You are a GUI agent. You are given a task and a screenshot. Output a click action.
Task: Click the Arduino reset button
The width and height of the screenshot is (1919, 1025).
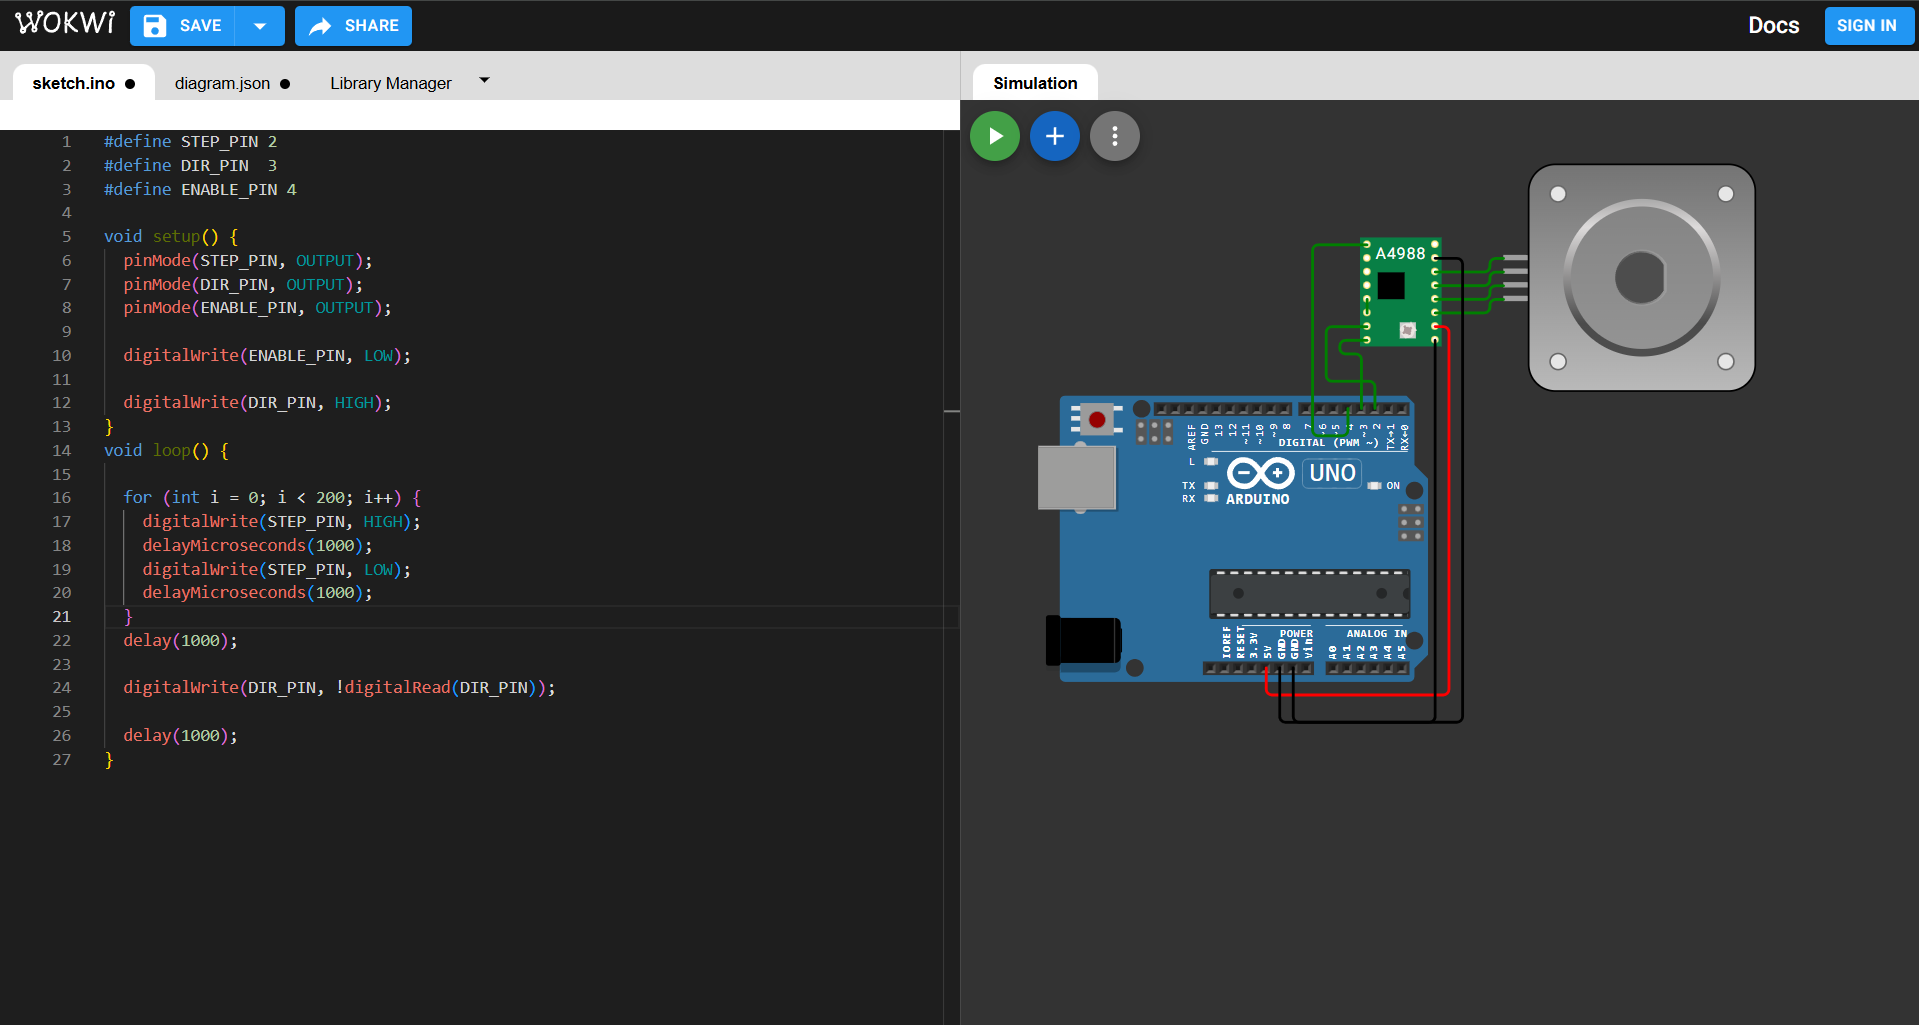1097,419
